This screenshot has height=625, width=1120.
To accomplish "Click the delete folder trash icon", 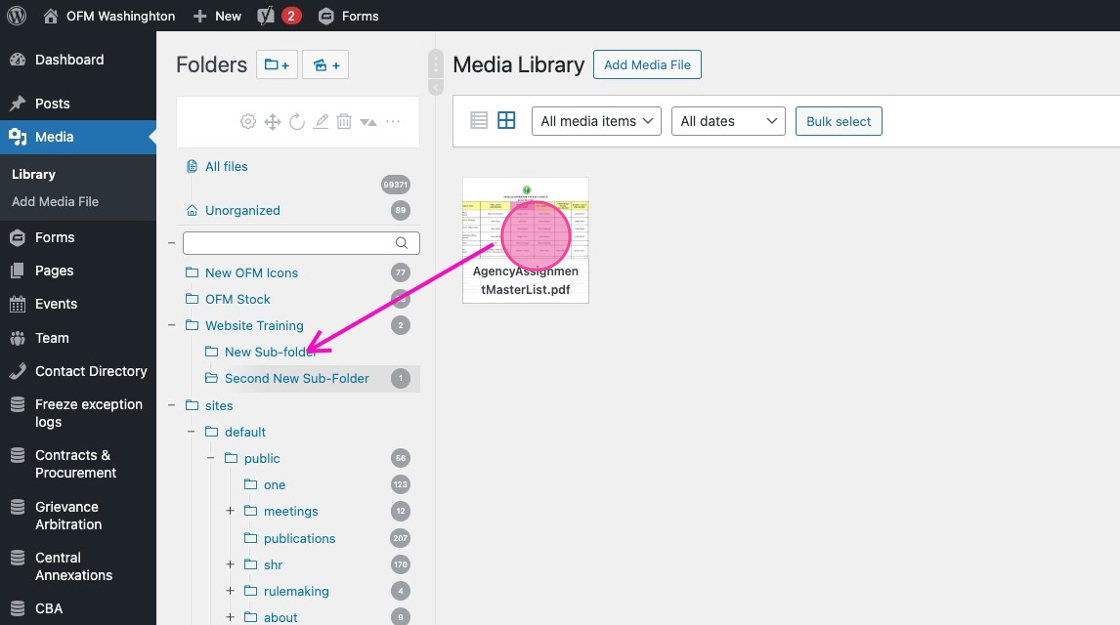I will pyautogui.click(x=344, y=121).
